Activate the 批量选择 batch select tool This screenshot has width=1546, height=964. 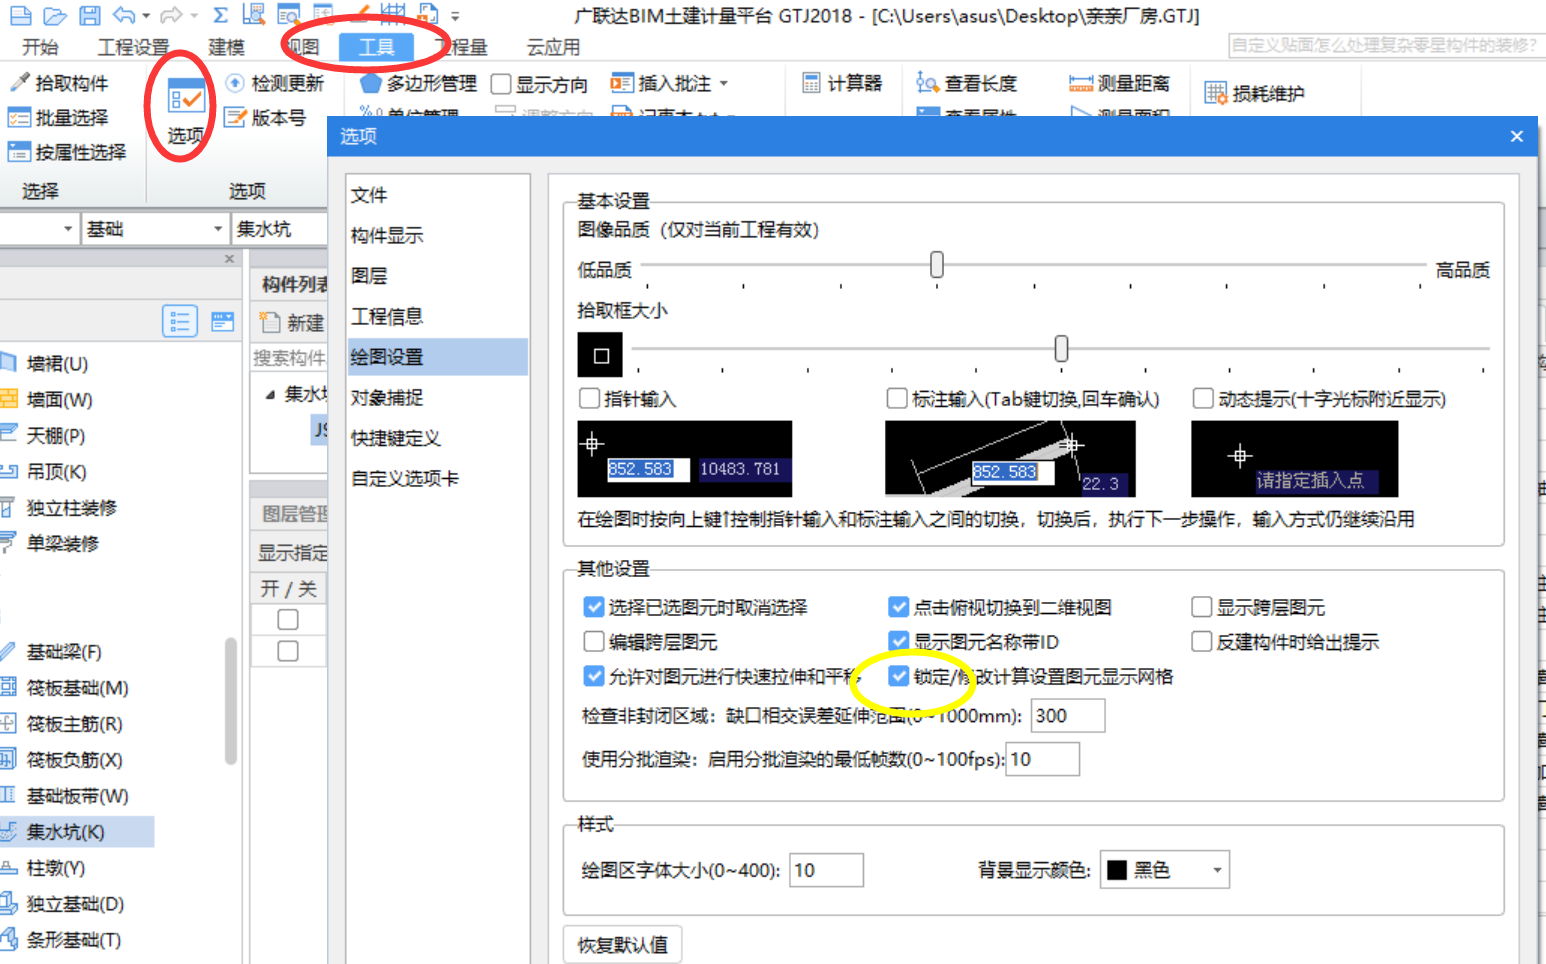coord(59,118)
